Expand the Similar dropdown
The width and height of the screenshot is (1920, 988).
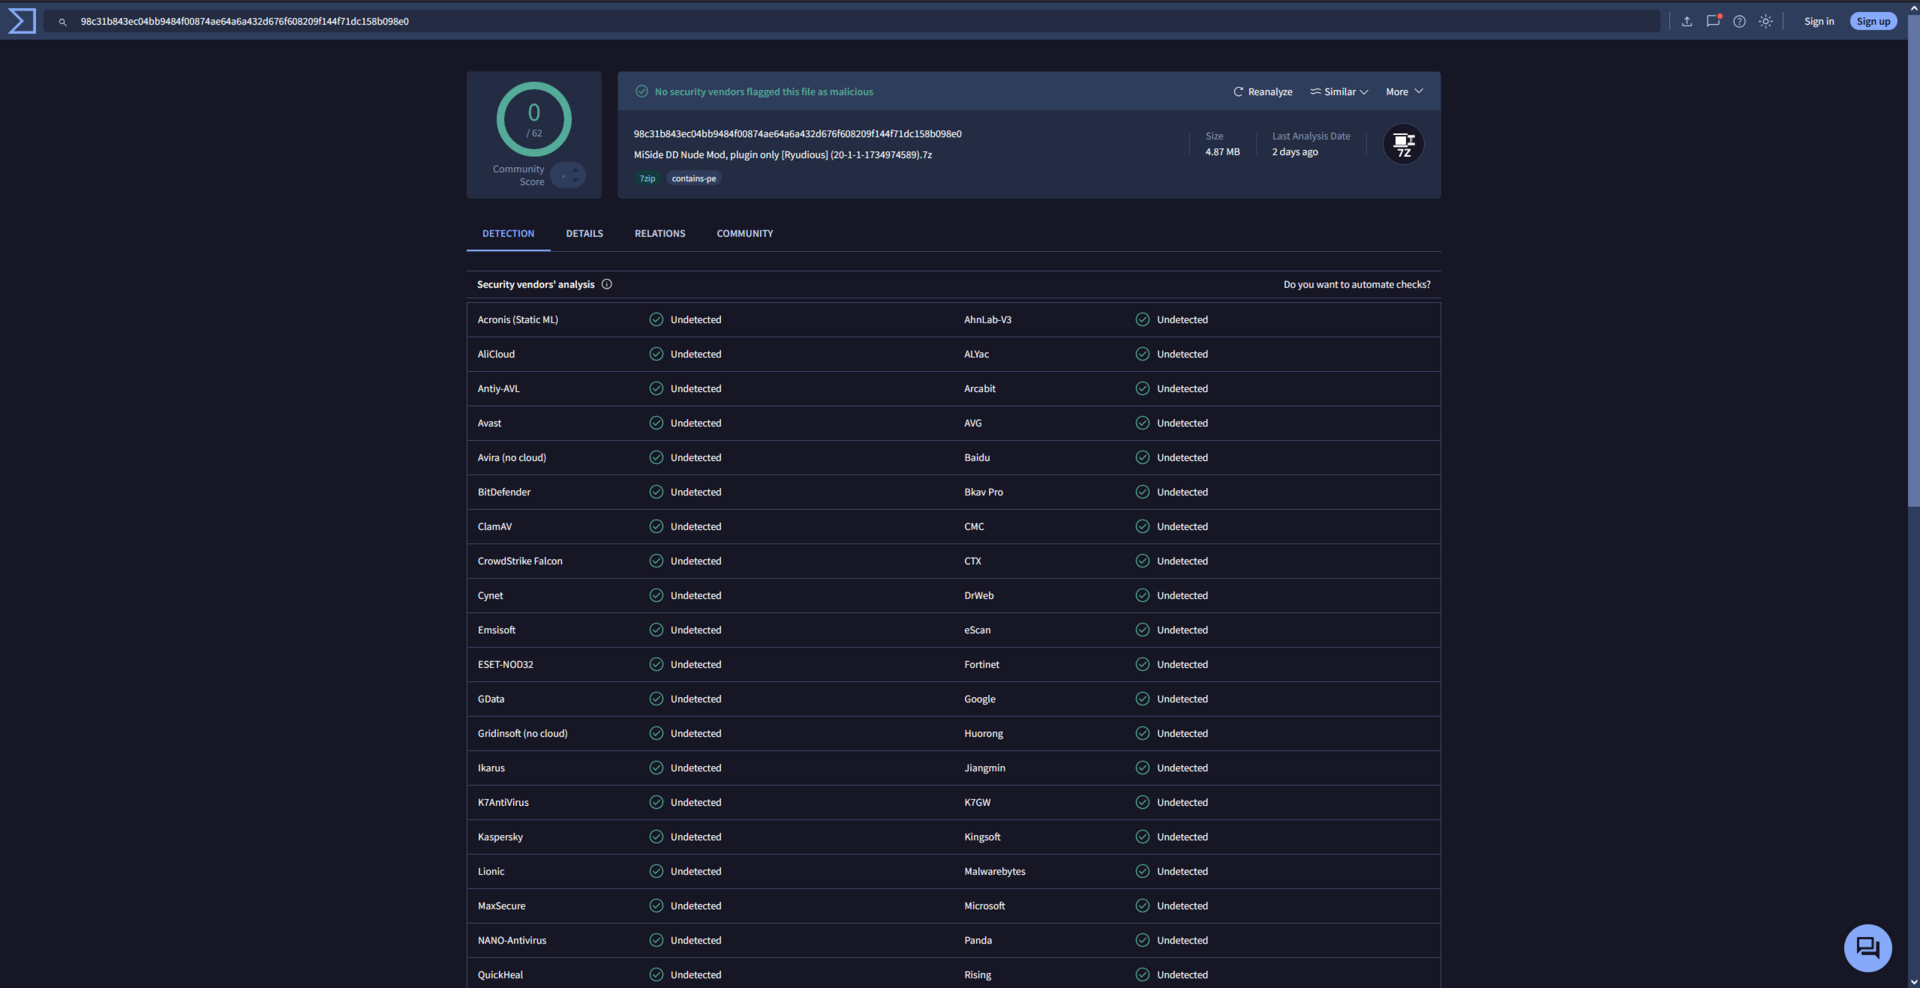pos(1339,92)
